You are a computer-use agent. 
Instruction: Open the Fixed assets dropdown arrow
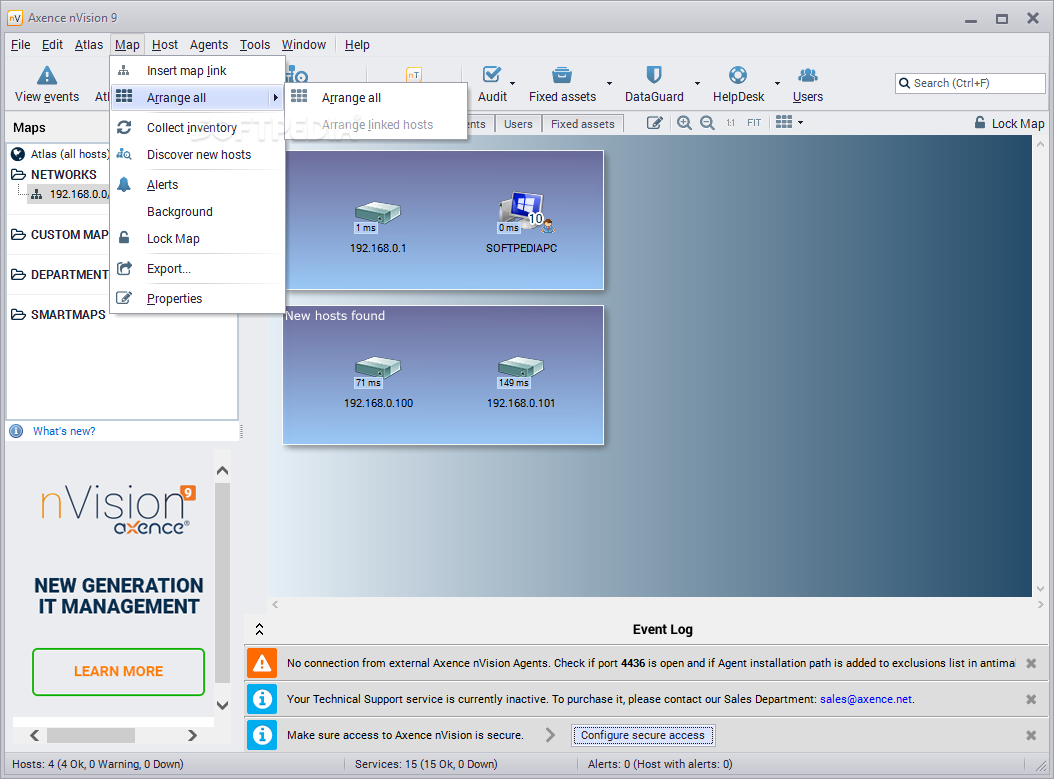coord(609,83)
